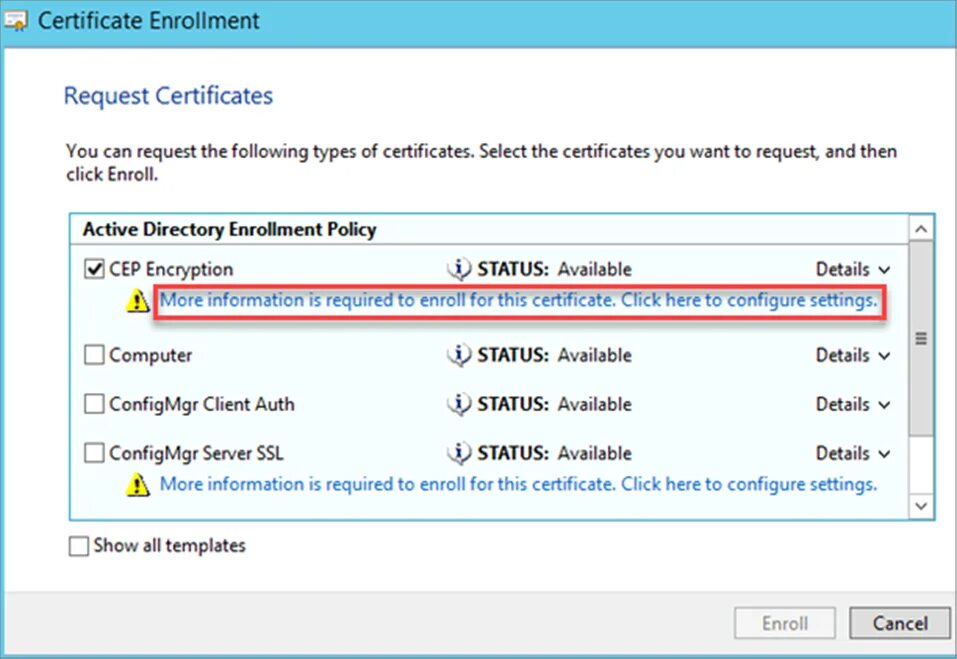Viewport: 957px width, 659px height.
Task: Click the scroll down arrow of the template list
Action: pyautogui.click(x=921, y=506)
